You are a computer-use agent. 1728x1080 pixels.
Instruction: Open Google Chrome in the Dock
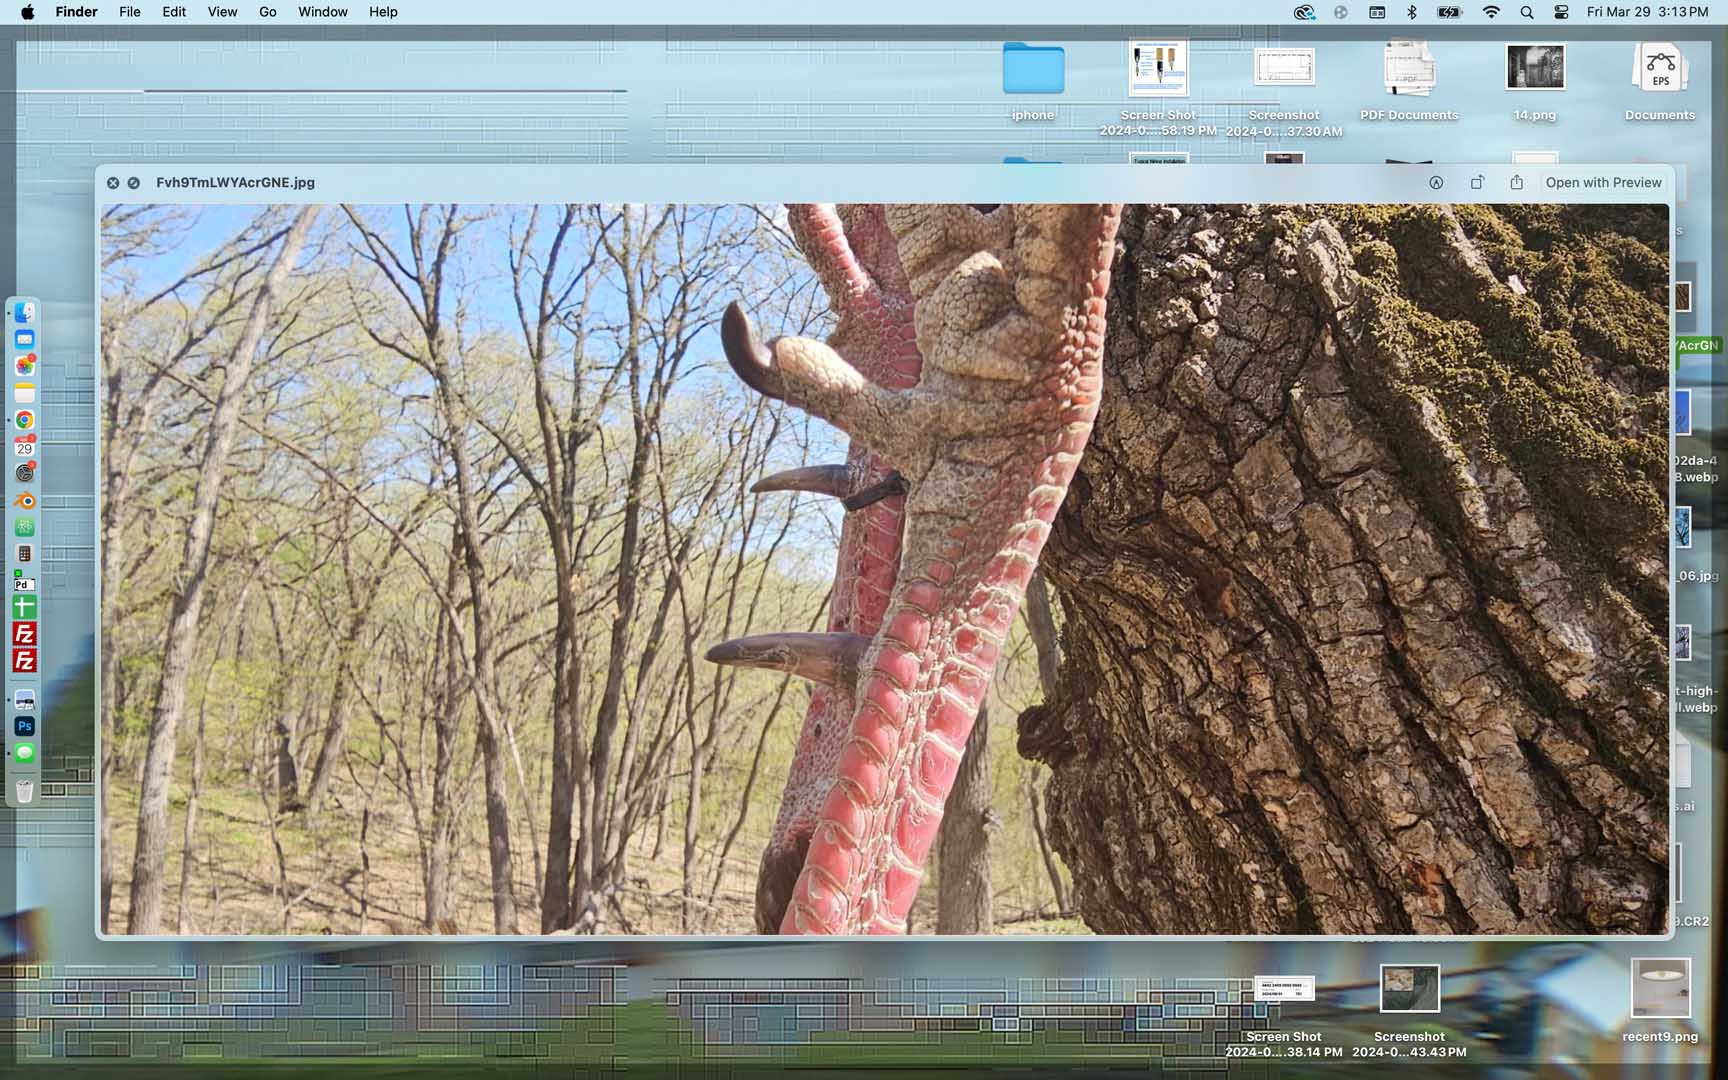coord(25,420)
